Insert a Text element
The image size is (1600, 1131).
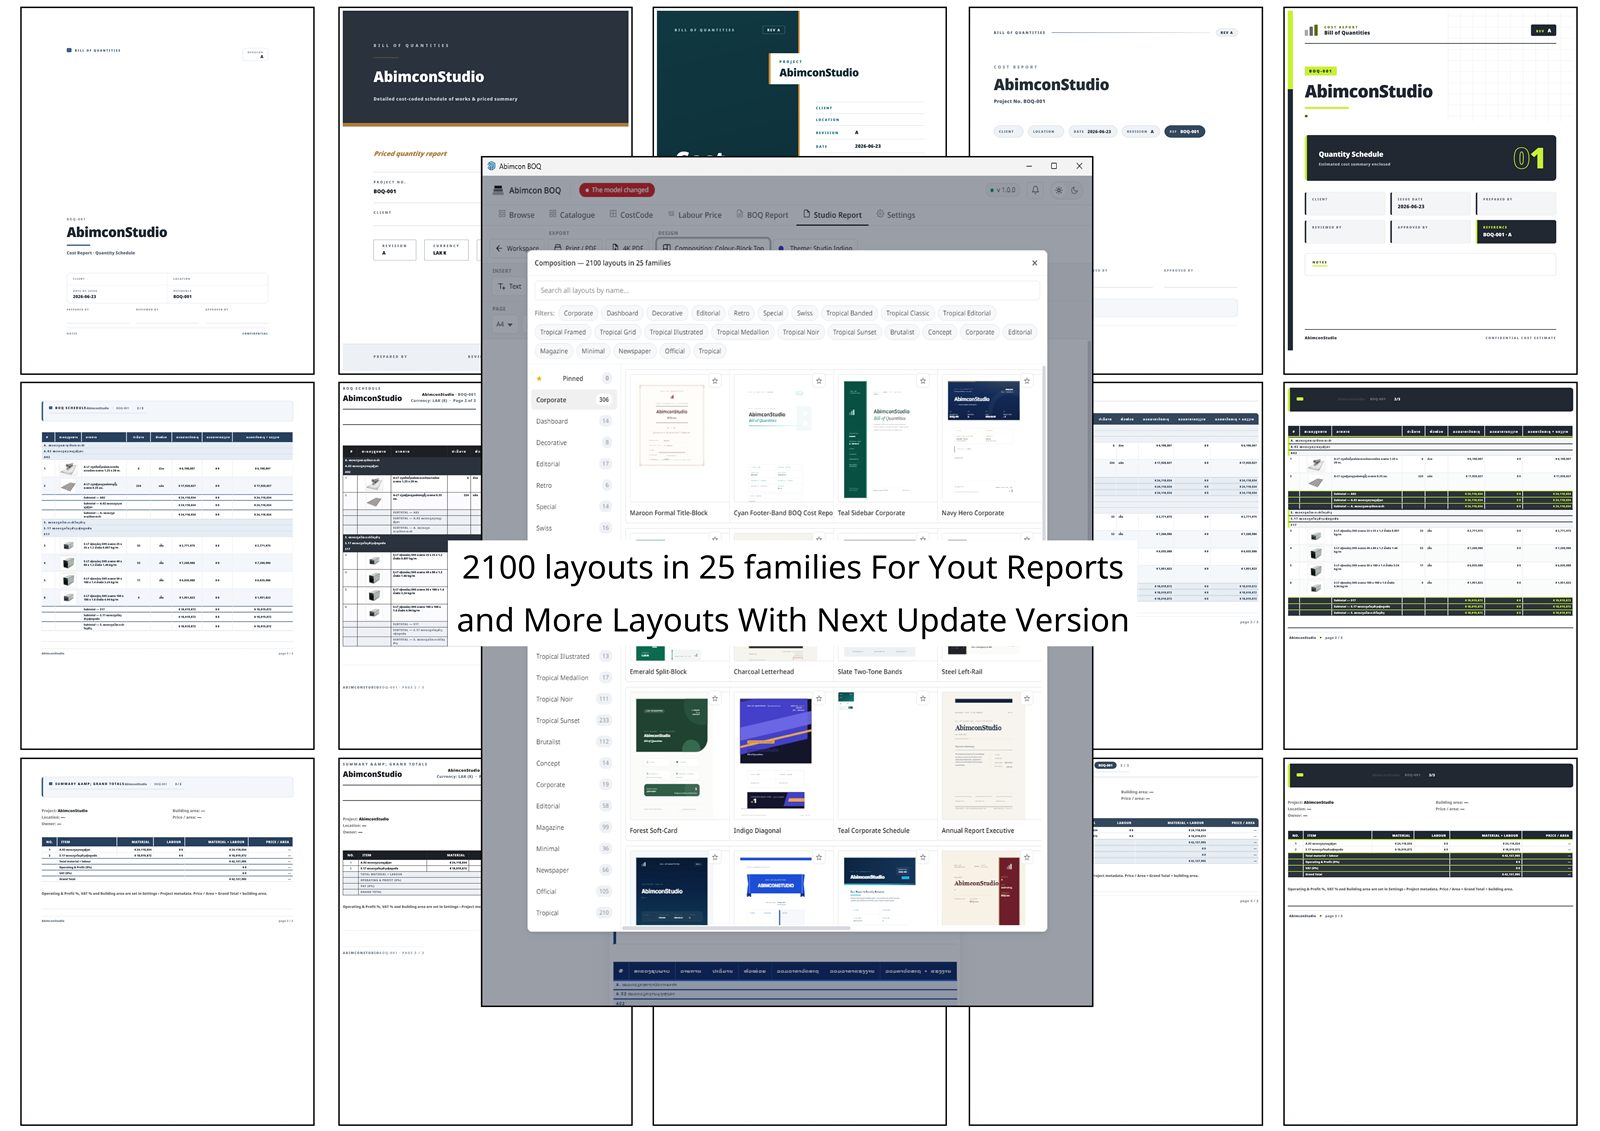(509, 287)
